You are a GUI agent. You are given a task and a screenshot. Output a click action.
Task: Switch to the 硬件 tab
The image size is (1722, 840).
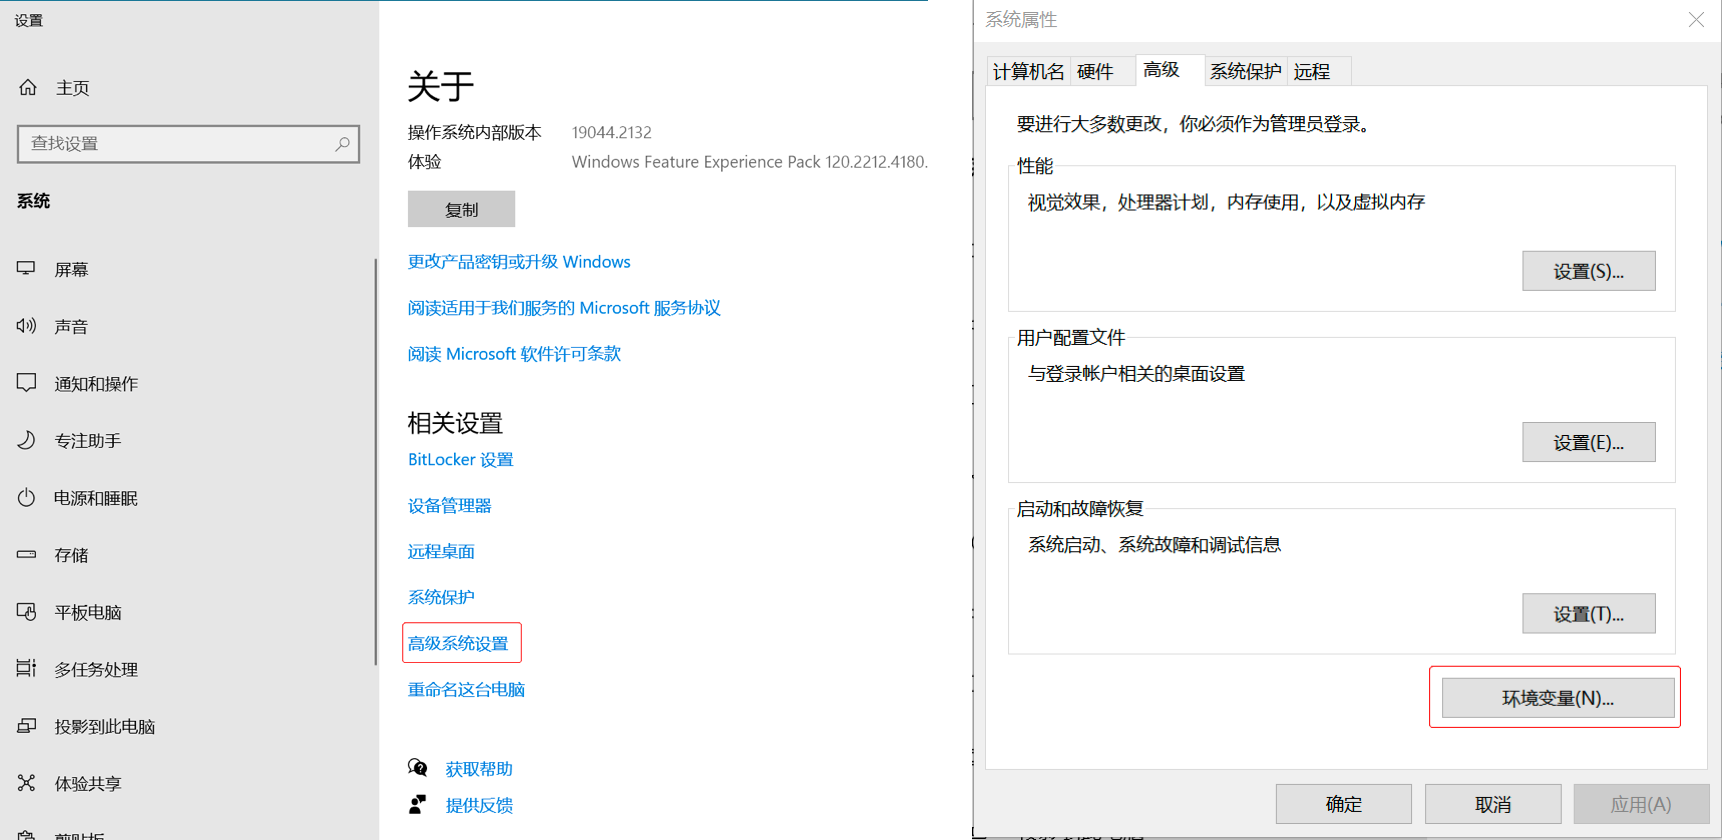click(1095, 71)
